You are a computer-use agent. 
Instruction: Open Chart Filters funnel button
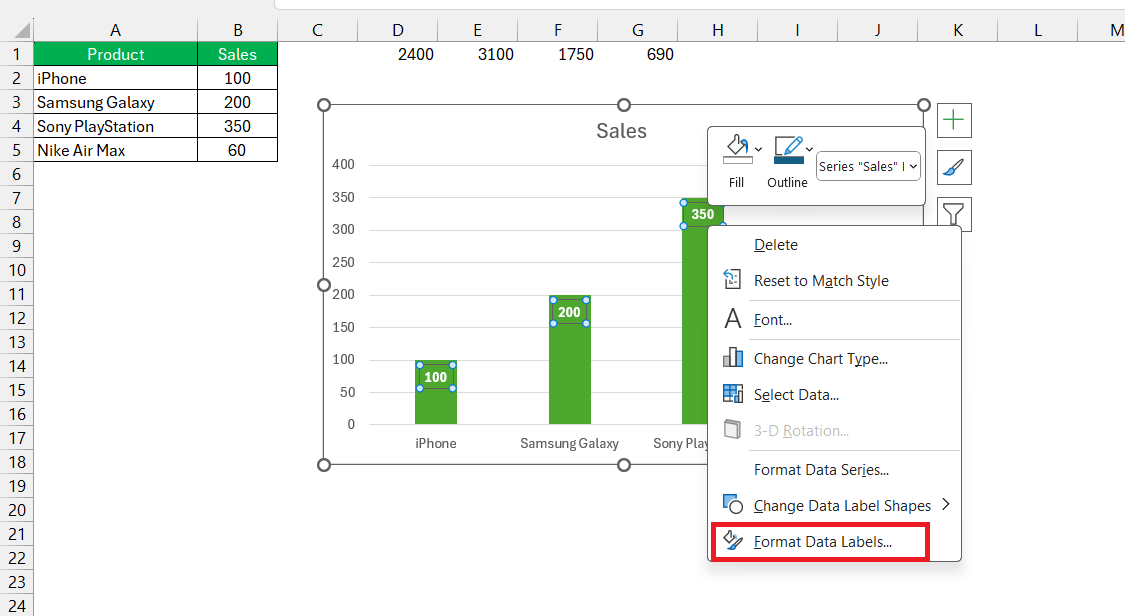(954, 214)
